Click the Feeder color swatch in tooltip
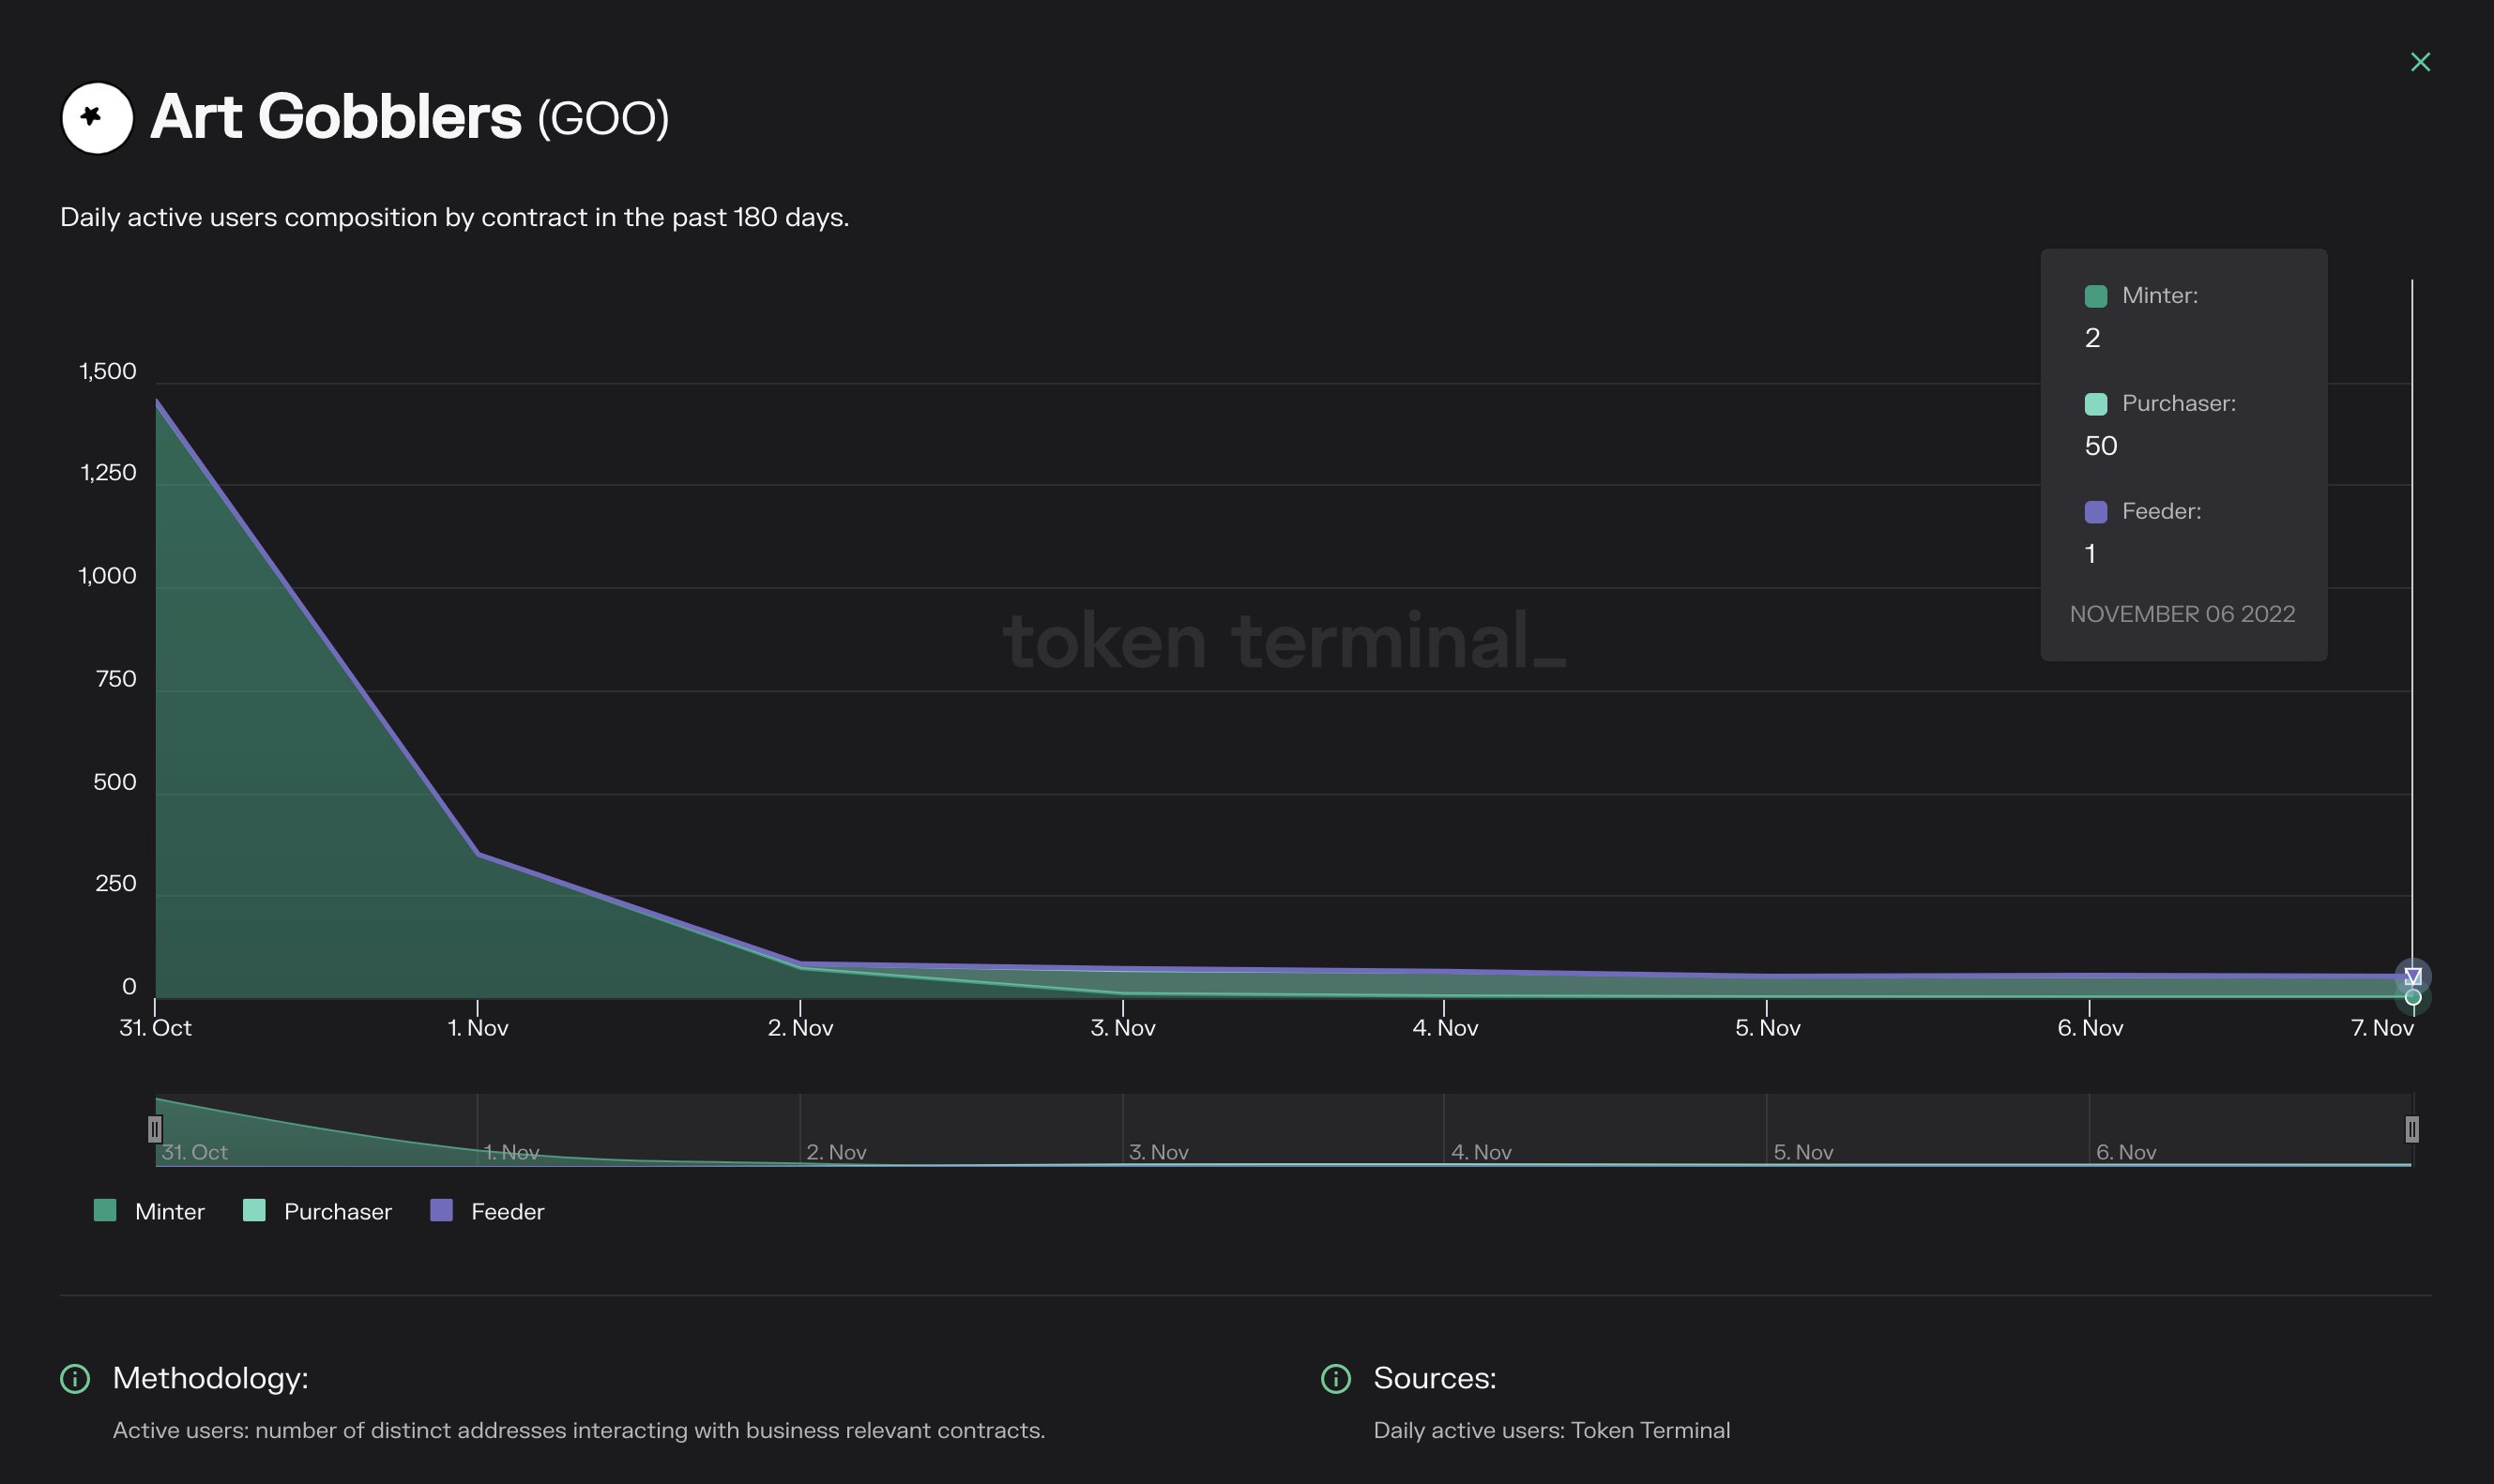This screenshot has width=2494, height=1484. coord(2096,512)
